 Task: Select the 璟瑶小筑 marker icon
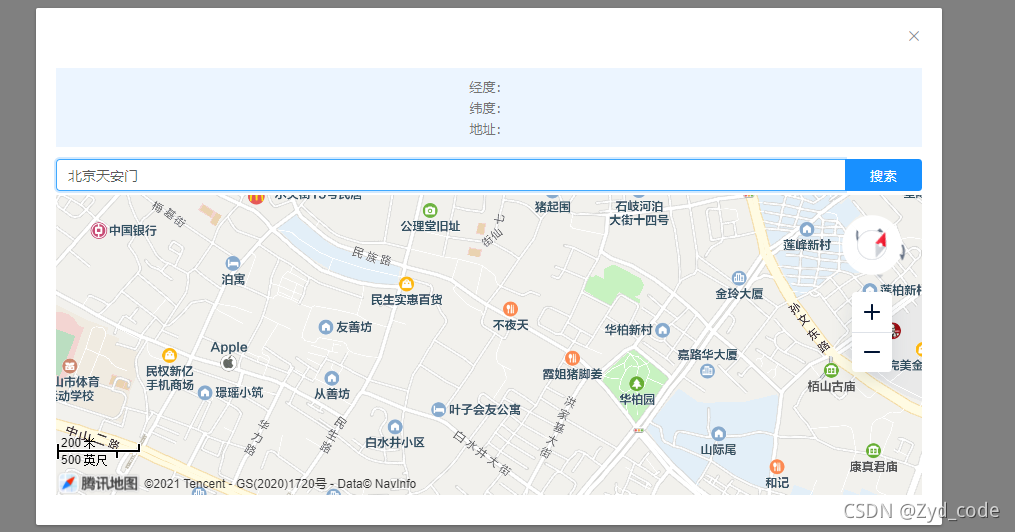click(205, 392)
